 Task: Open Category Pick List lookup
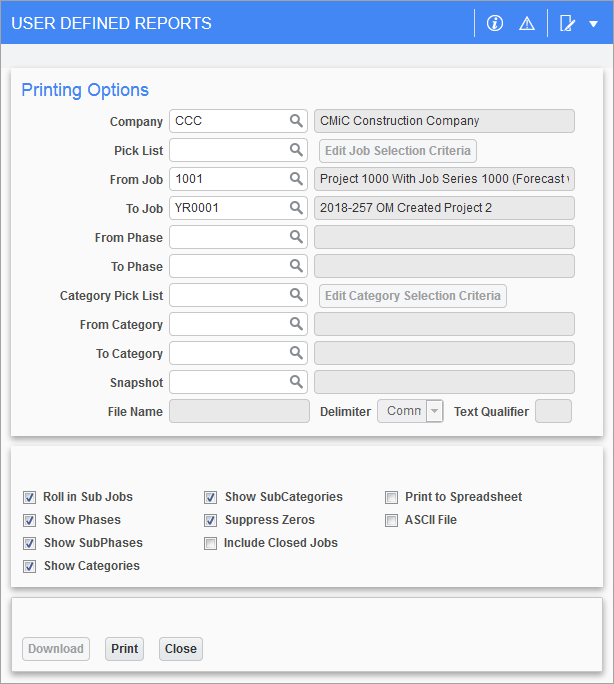pos(296,295)
